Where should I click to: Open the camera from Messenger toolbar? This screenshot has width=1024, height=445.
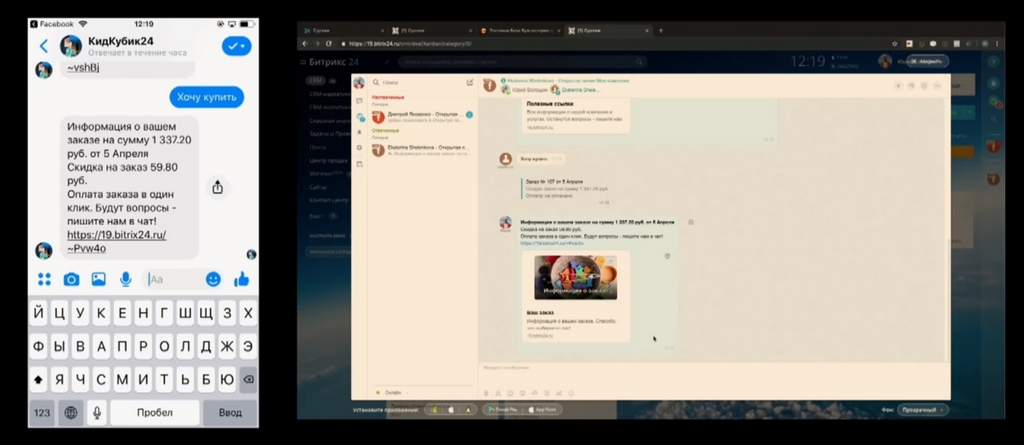(71, 280)
